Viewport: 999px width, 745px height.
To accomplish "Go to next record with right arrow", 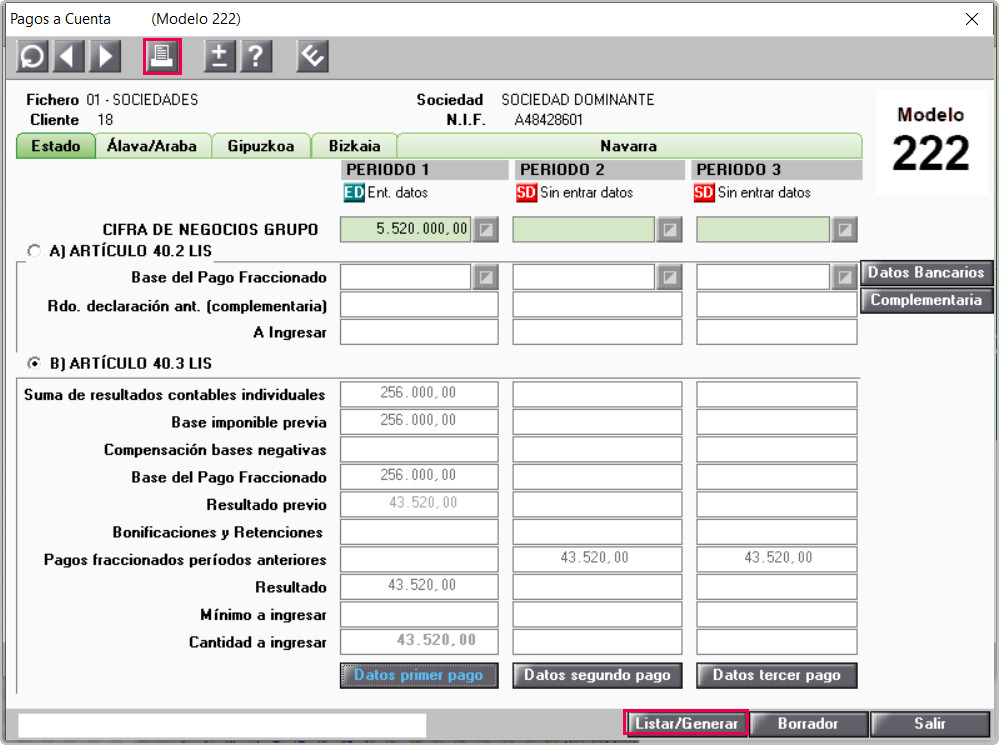I will pyautogui.click(x=105, y=56).
